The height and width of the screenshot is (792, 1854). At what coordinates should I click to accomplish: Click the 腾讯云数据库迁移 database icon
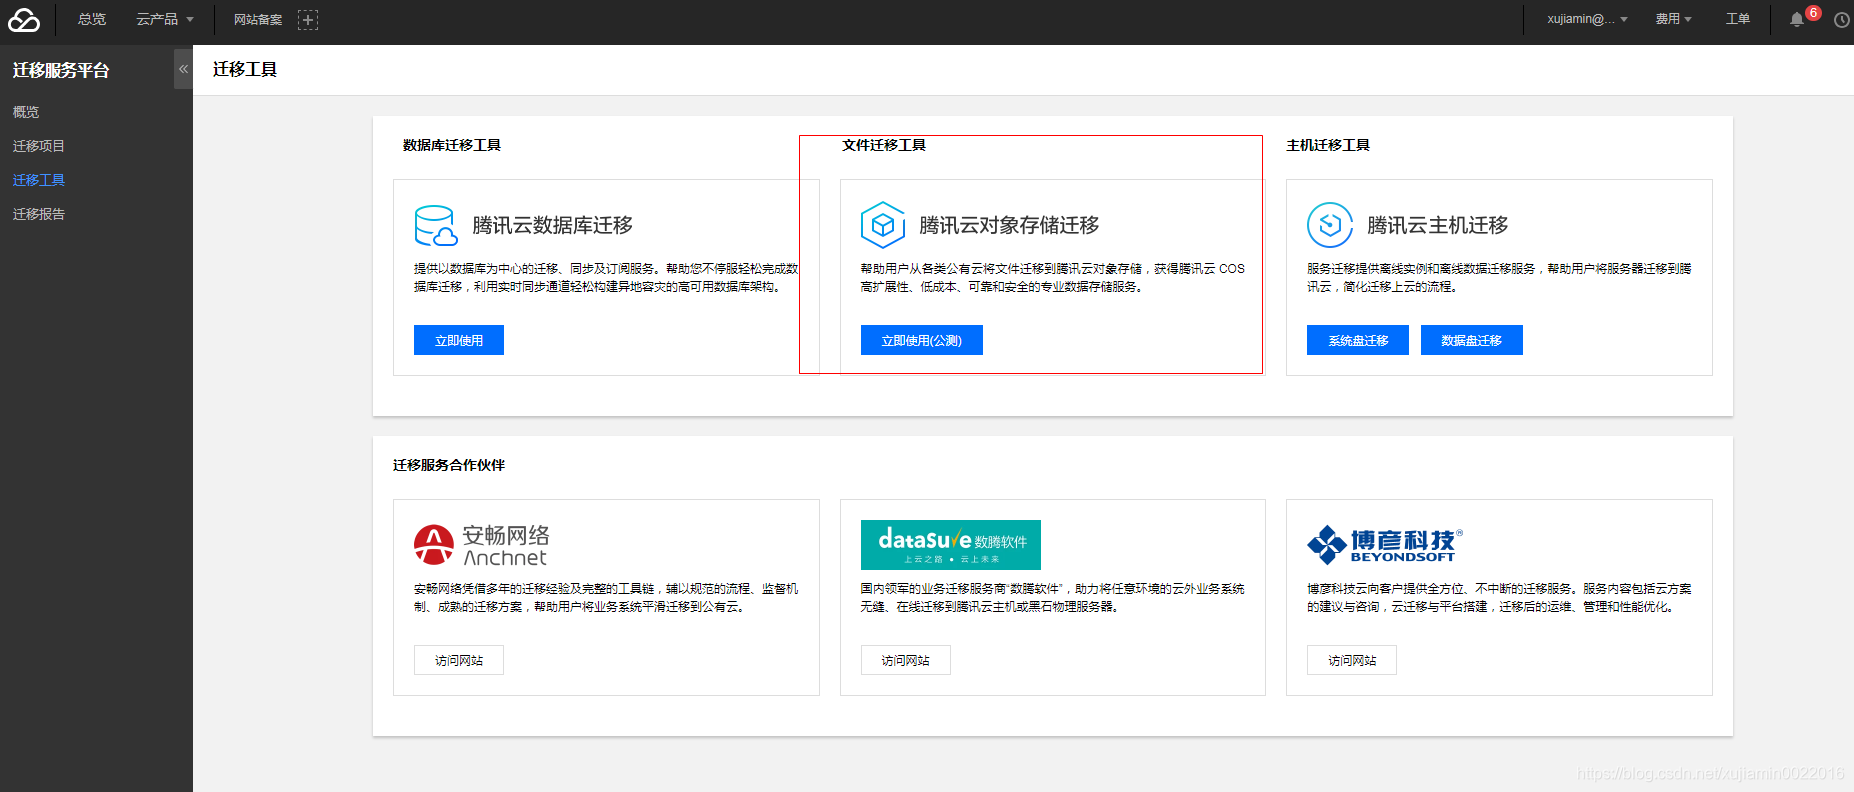436,225
